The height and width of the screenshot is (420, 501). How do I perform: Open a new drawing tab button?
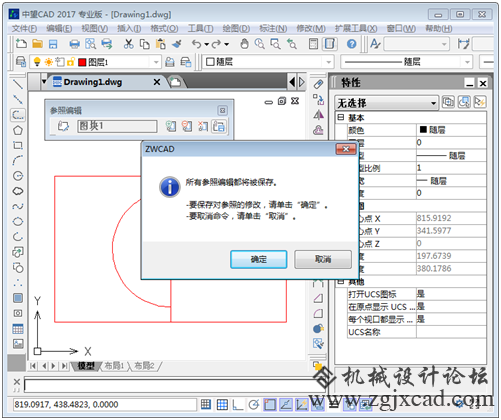coord(175,82)
